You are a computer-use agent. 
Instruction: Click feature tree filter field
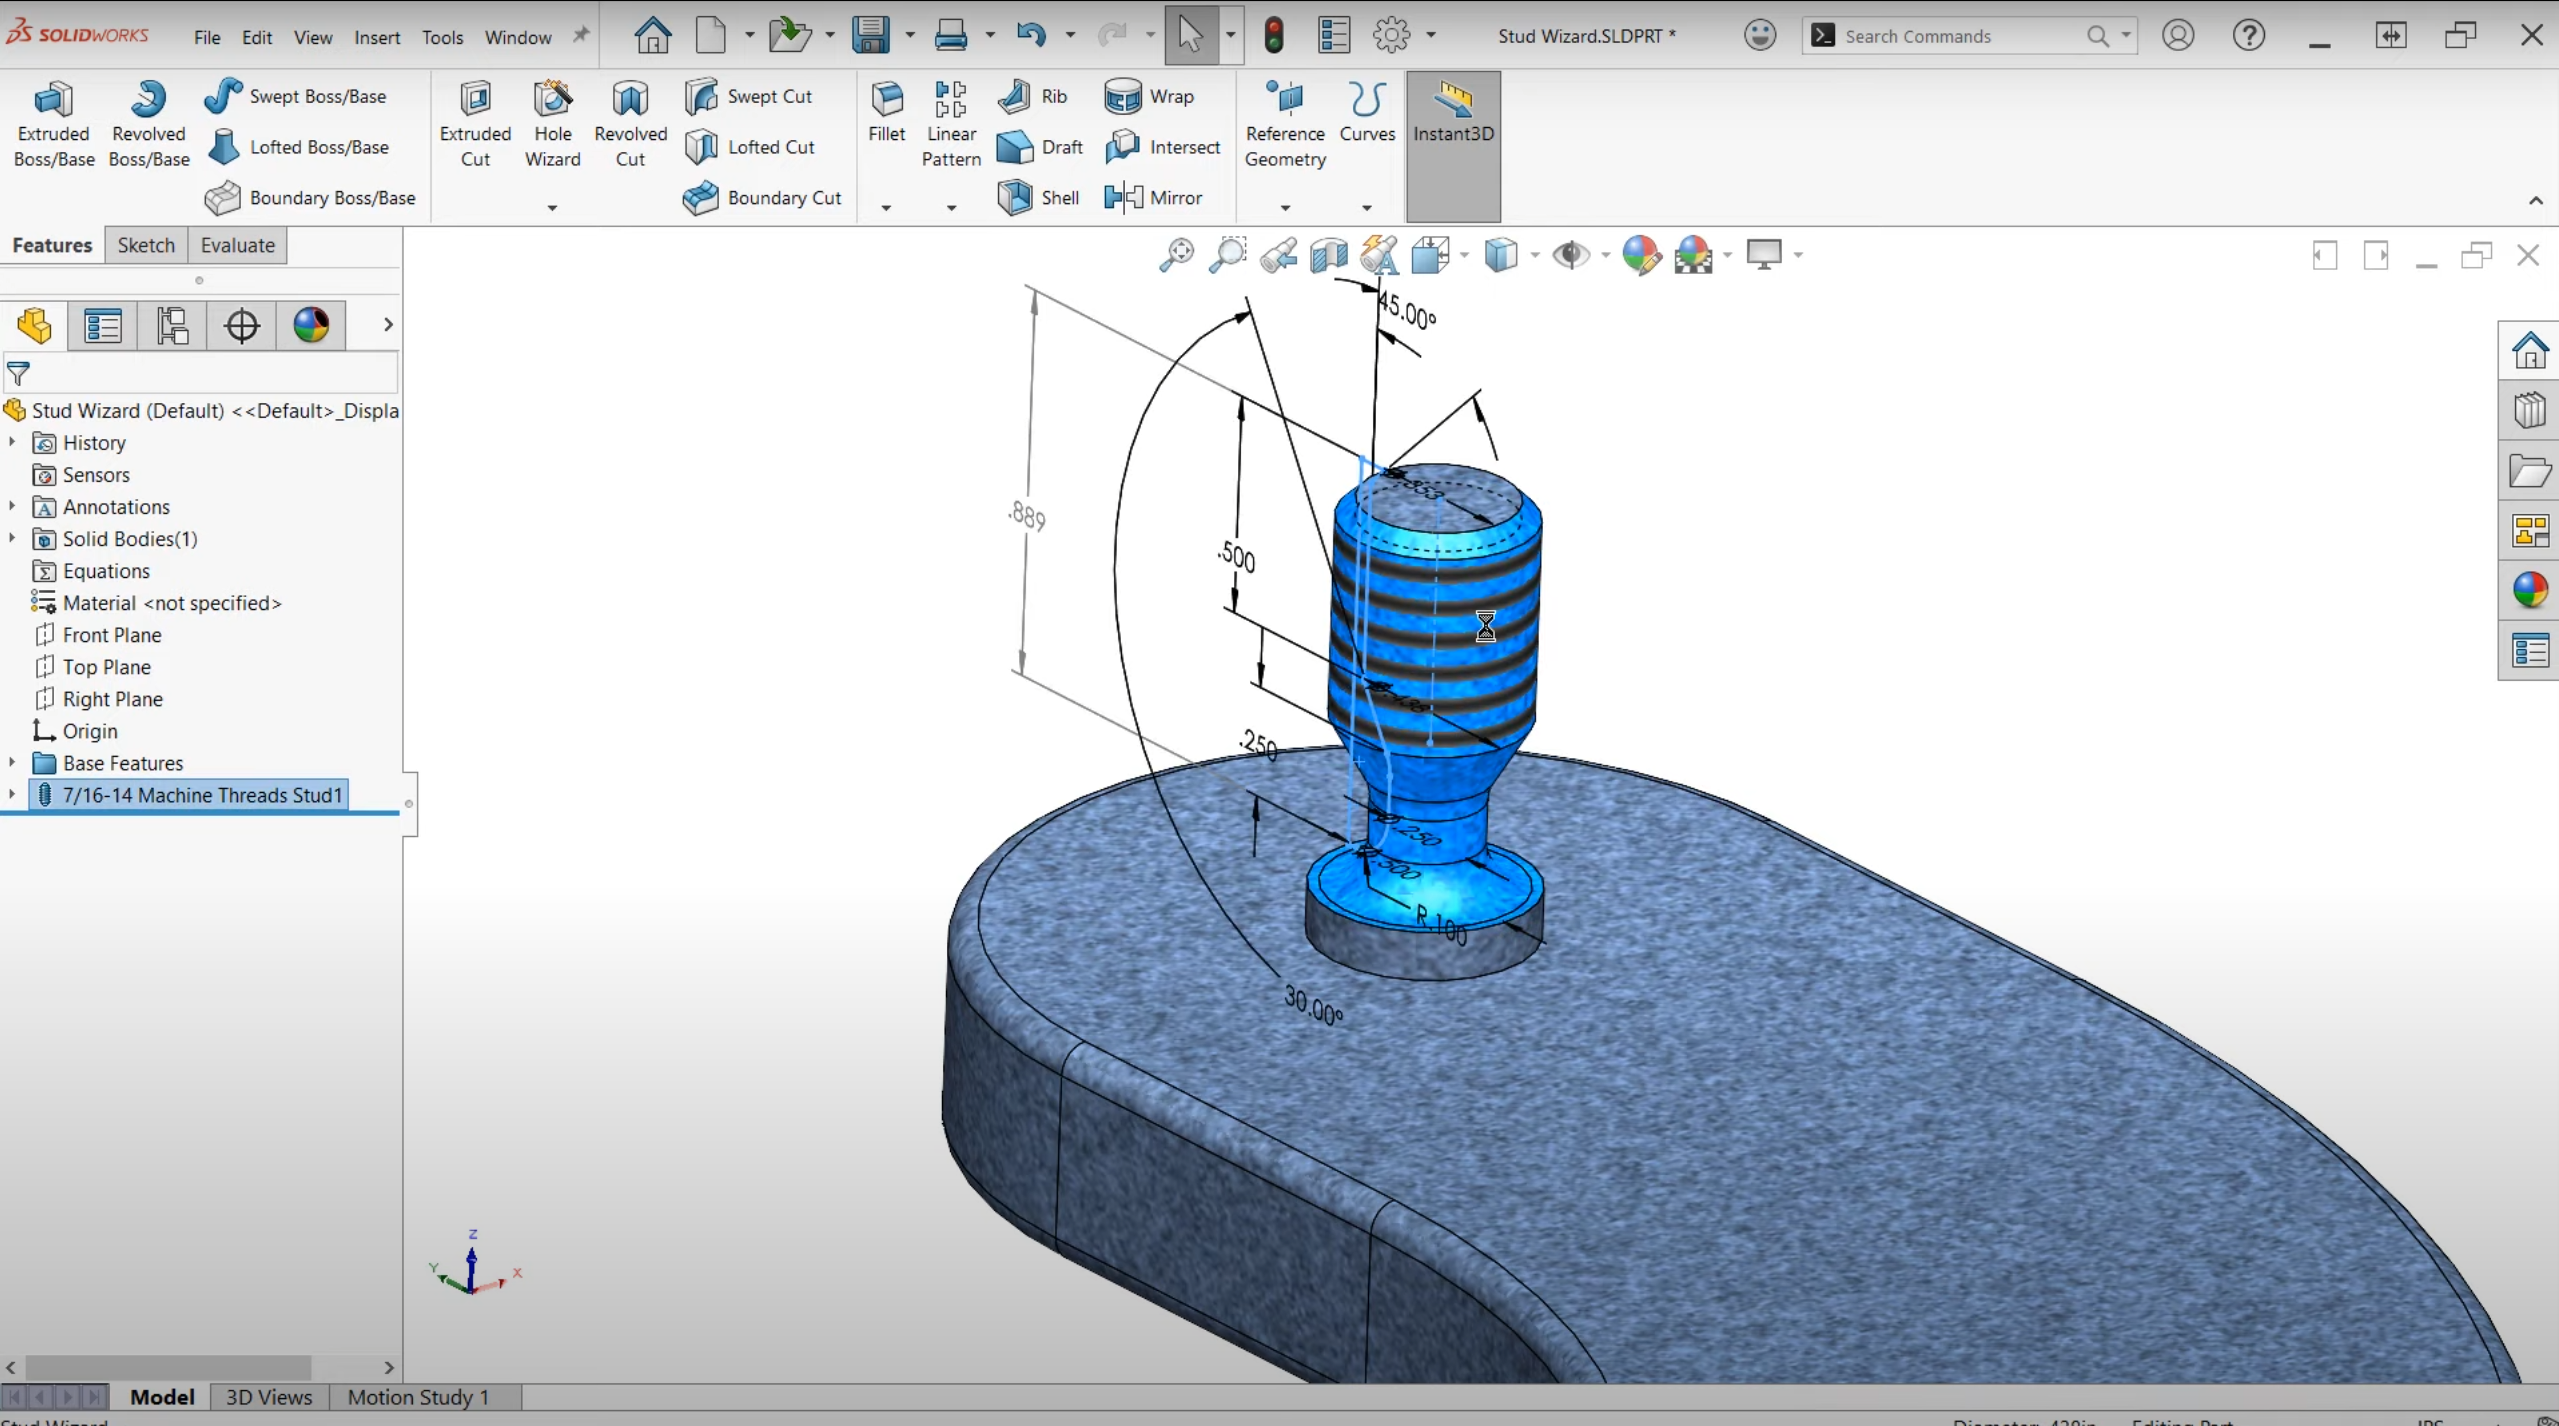click(x=200, y=374)
